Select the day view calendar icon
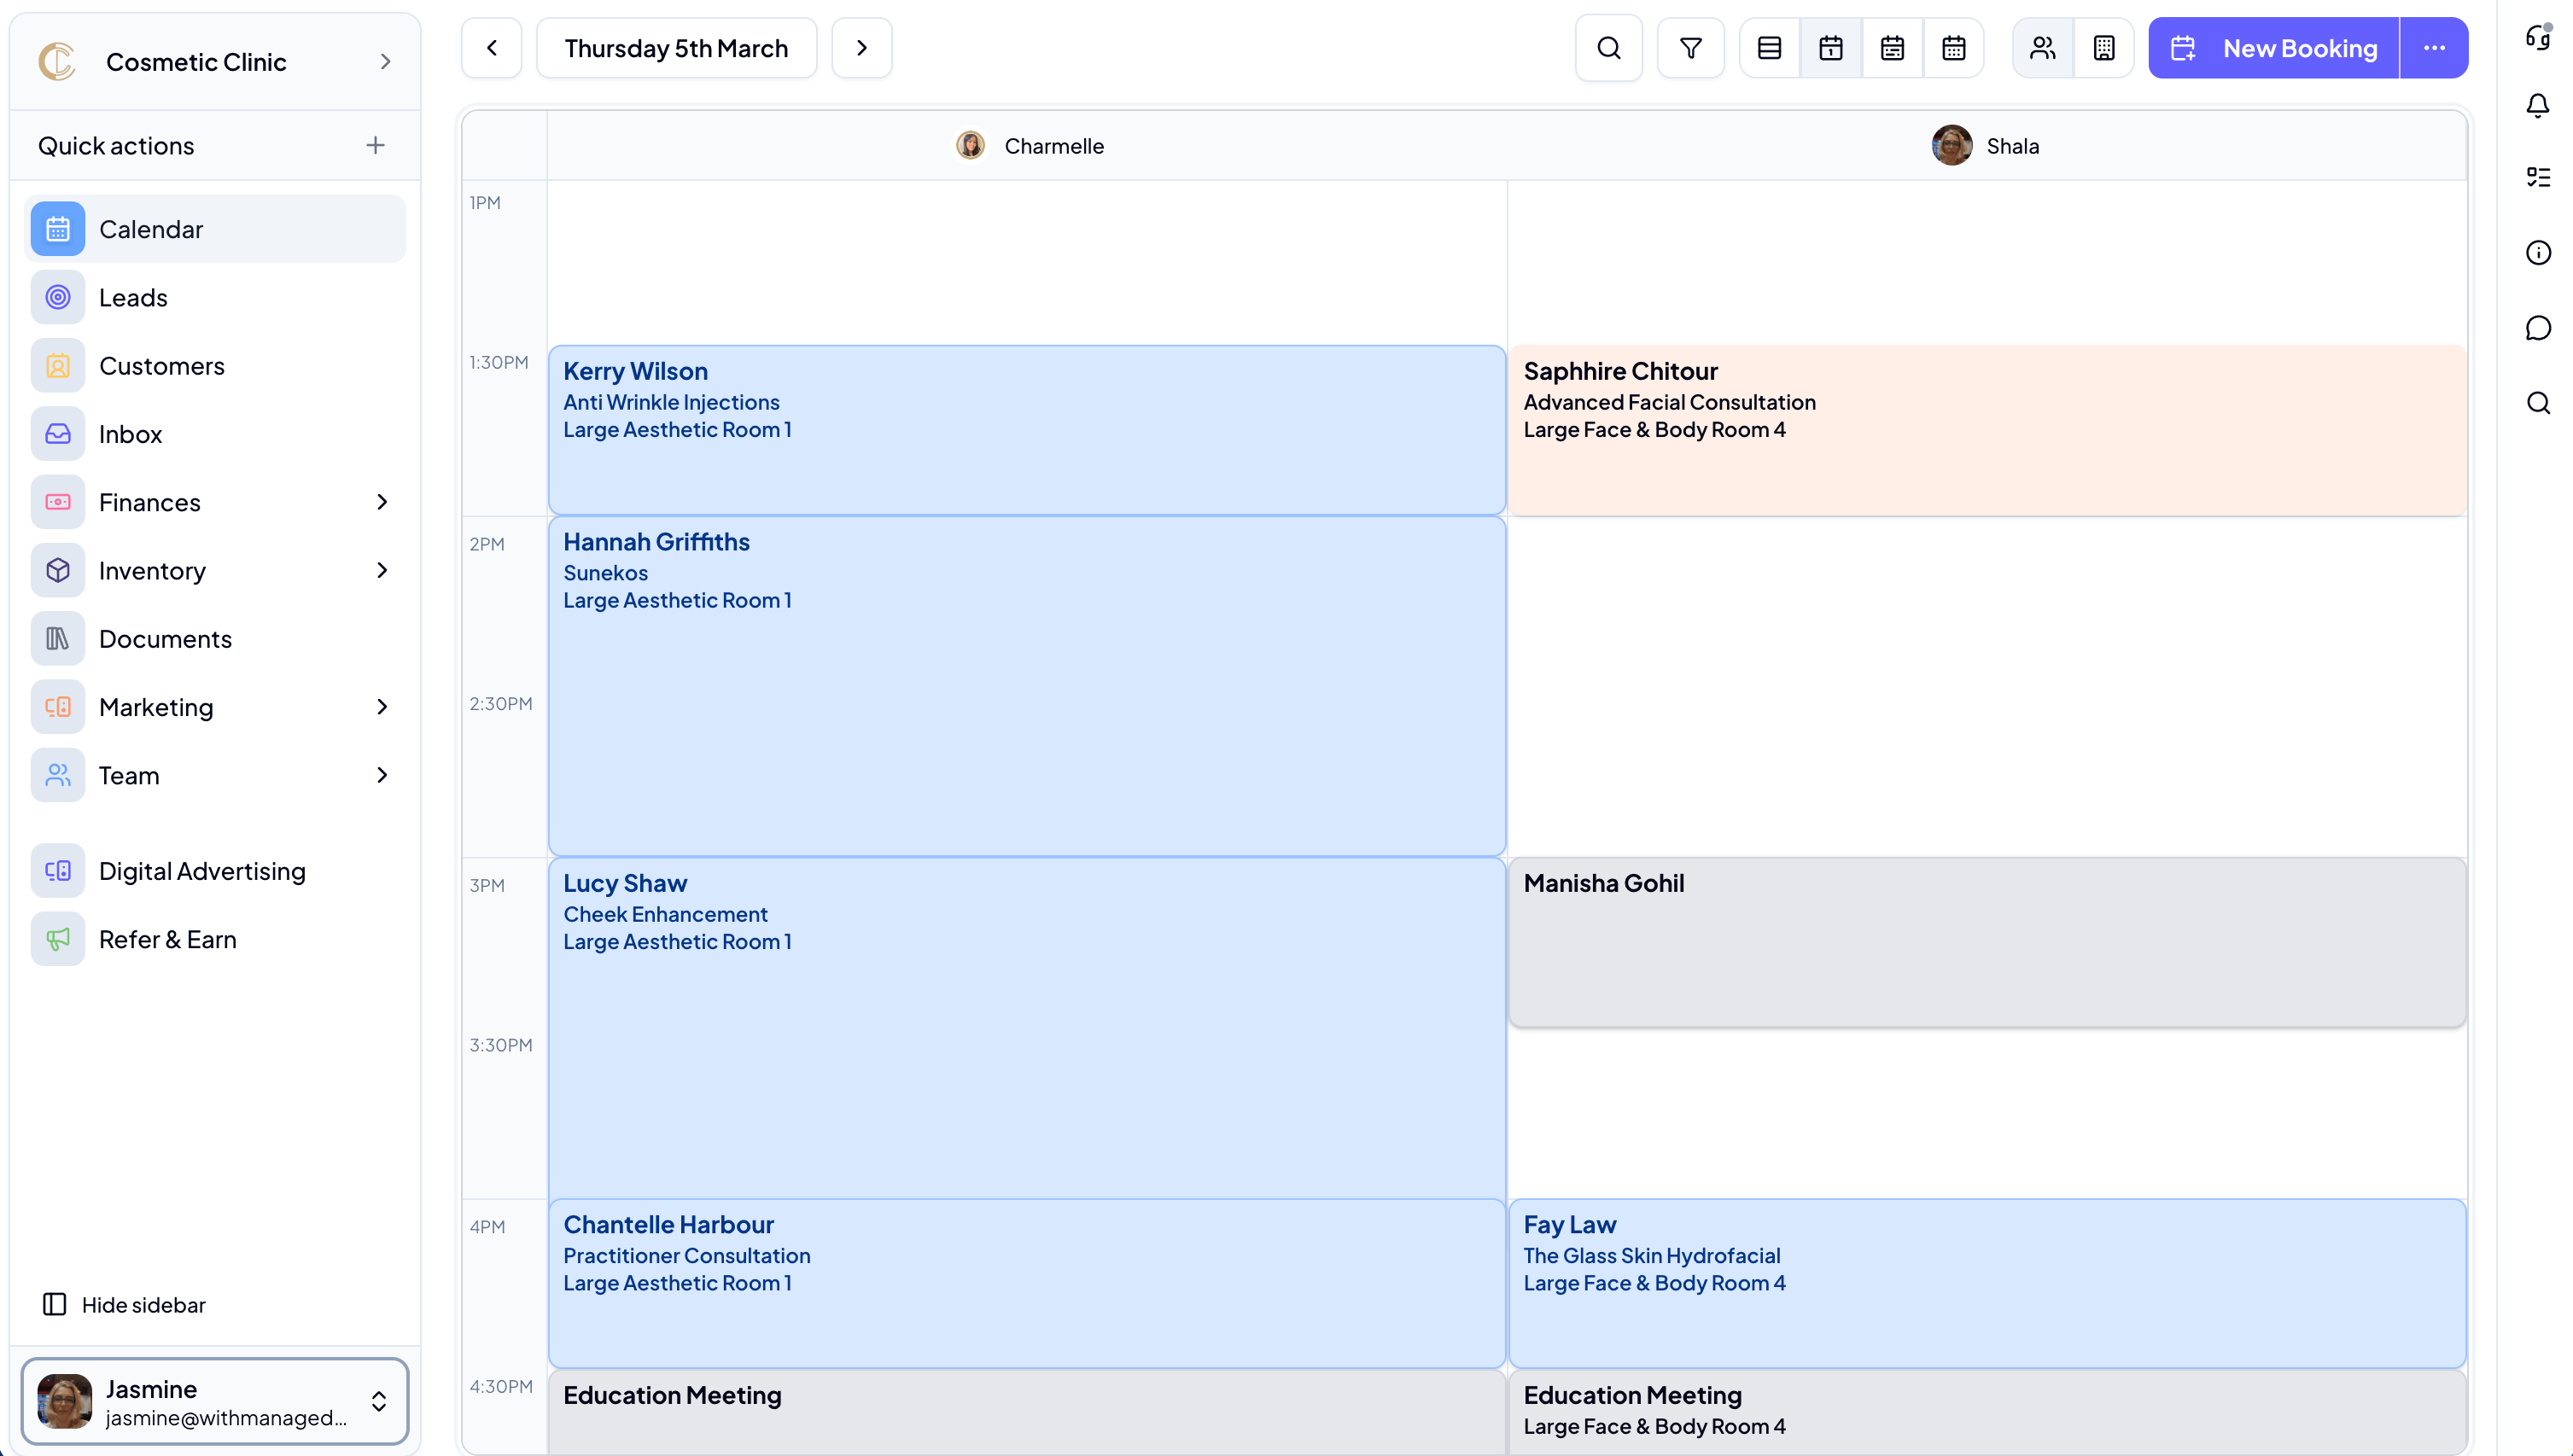Screen dimensions: 2573x1456 click(1830, 48)
